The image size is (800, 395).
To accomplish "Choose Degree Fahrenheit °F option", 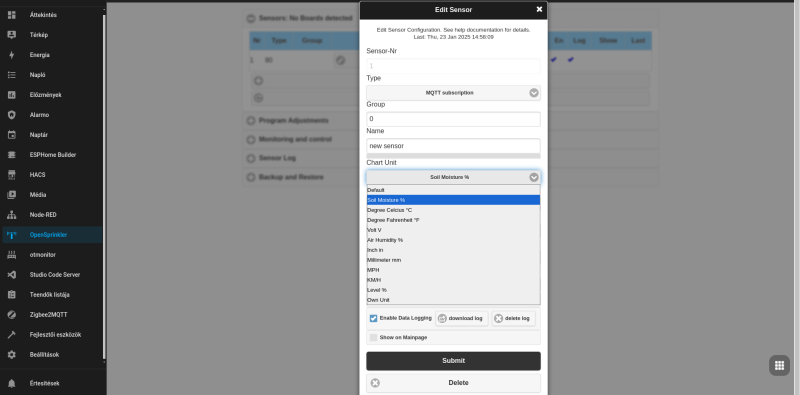I will point(453,220).
